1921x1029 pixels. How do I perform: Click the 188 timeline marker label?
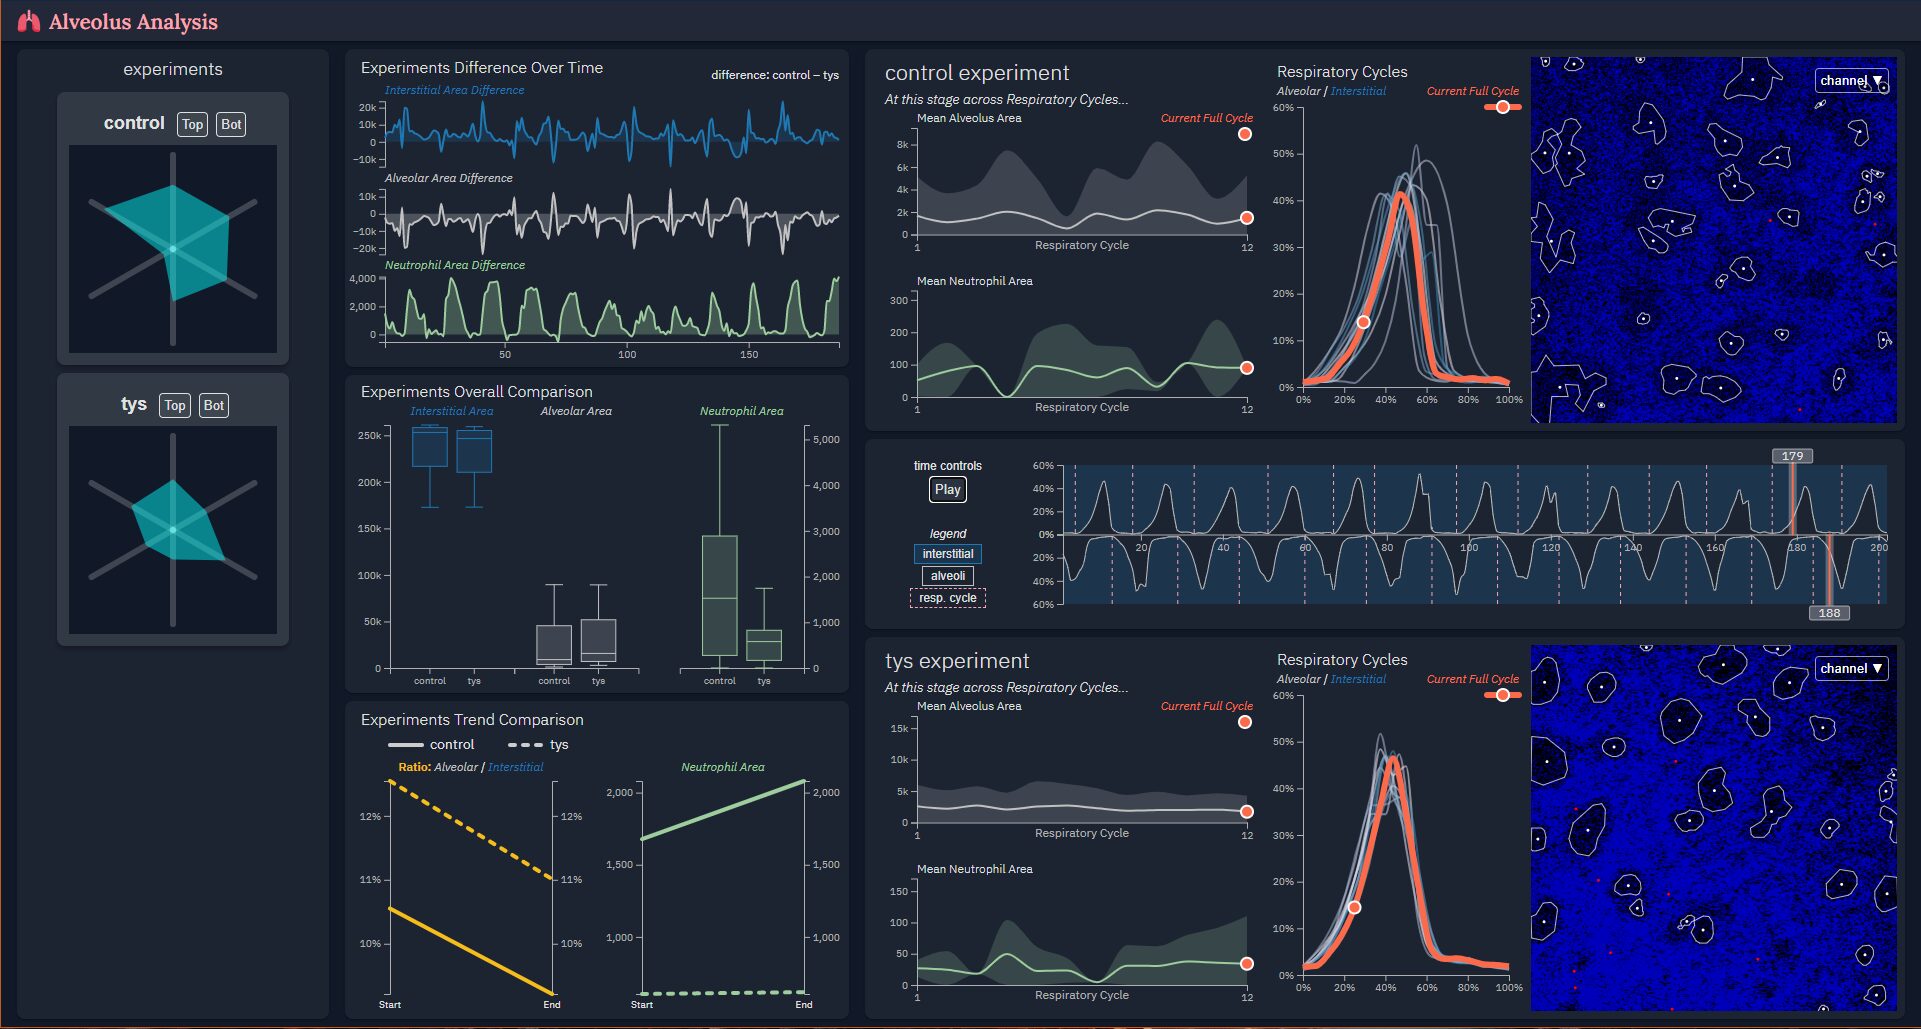point(1829,613)
